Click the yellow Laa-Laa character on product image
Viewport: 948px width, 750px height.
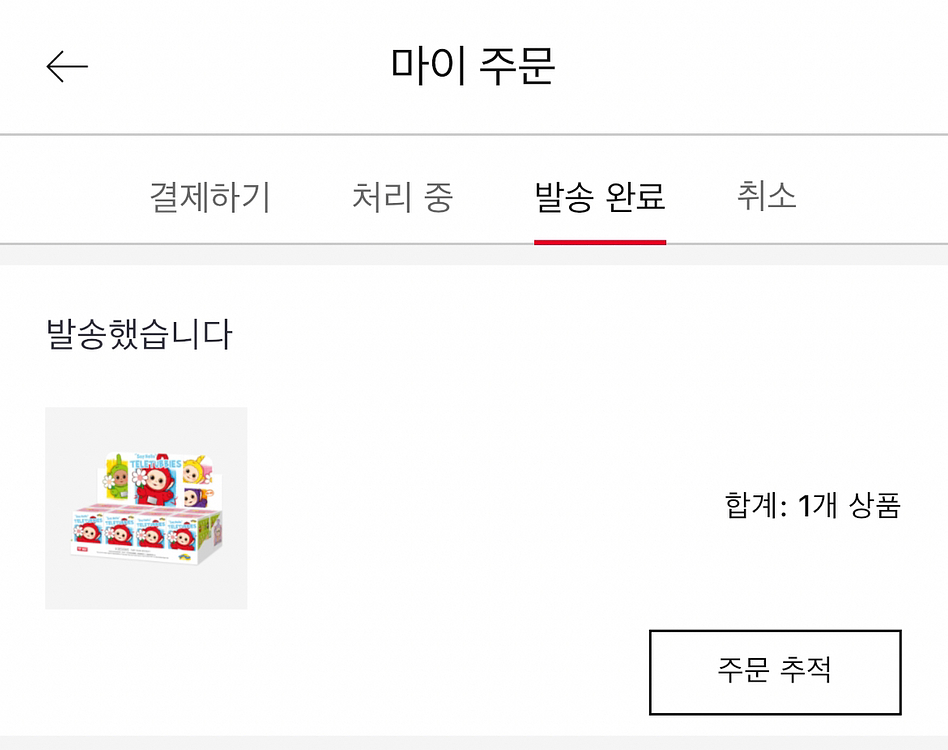[198, 470]
